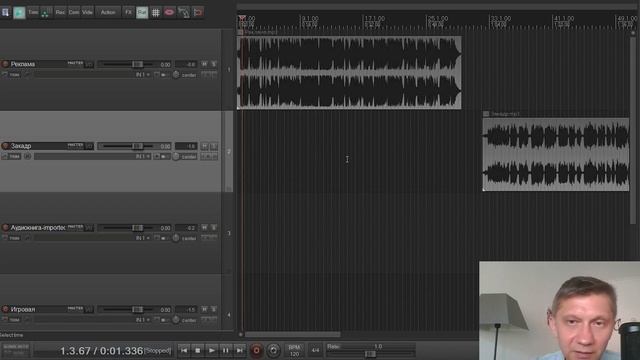Go to project start in transport
The image size is (640, 360).
click(x=184, y=350)
